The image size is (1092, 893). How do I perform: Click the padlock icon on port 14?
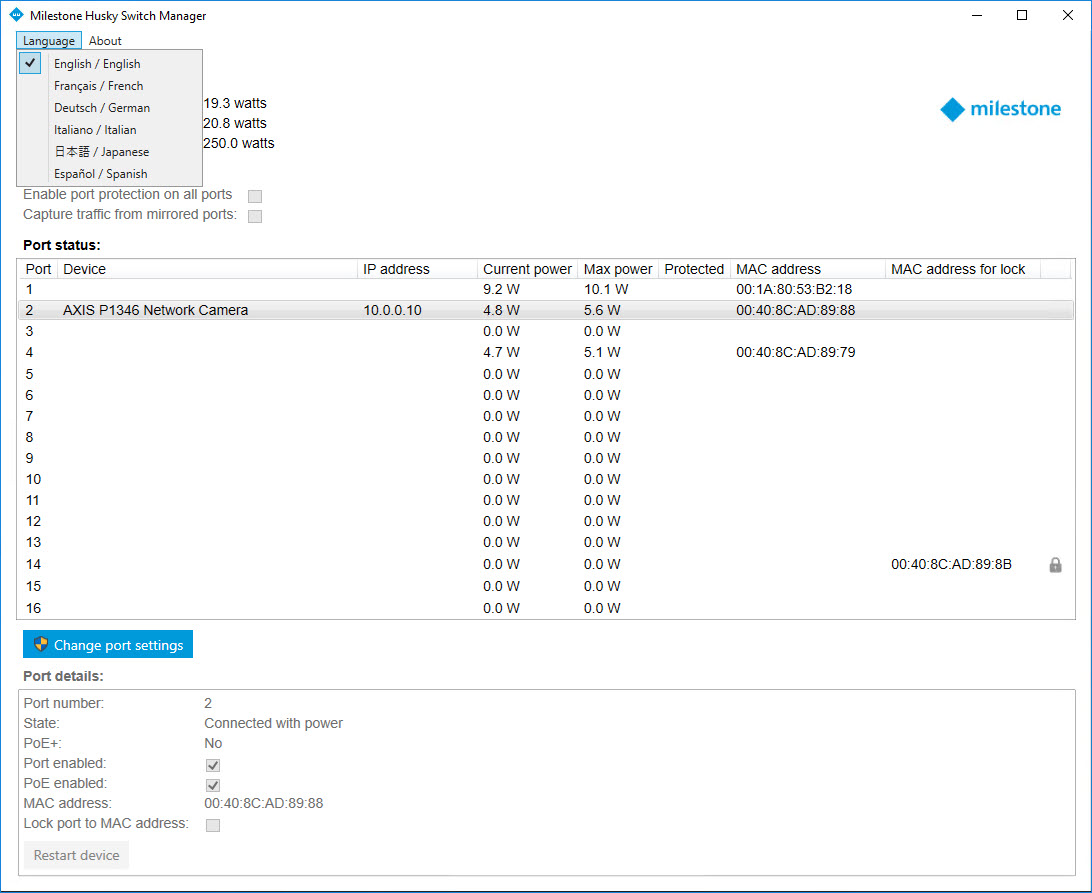1055,565
